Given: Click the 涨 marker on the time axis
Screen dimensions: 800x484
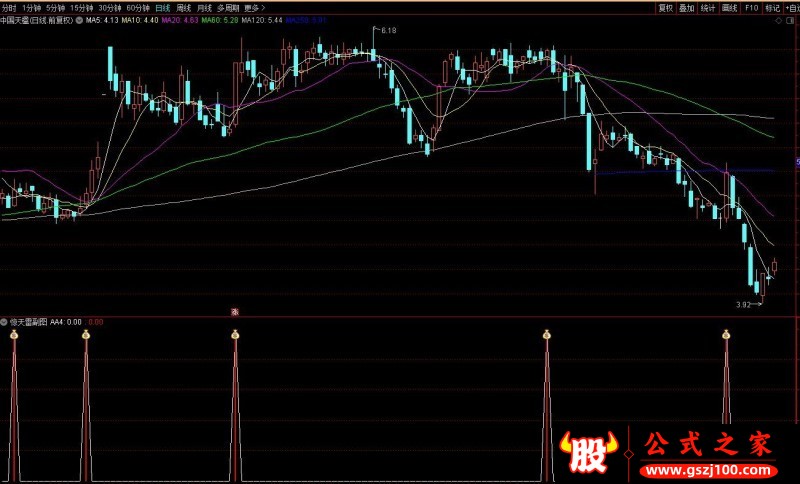Looking at the screenshot, I should point(235,312).
